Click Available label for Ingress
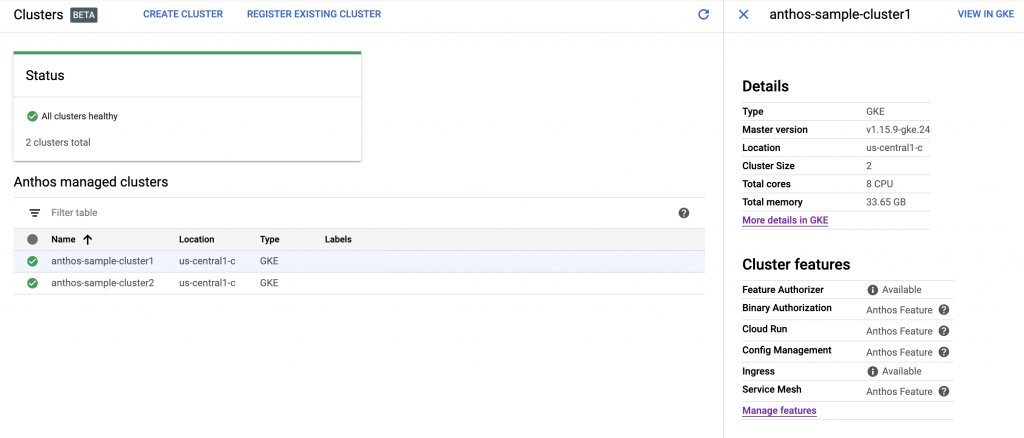The image size is (1024, 438). tap(902, 371)
